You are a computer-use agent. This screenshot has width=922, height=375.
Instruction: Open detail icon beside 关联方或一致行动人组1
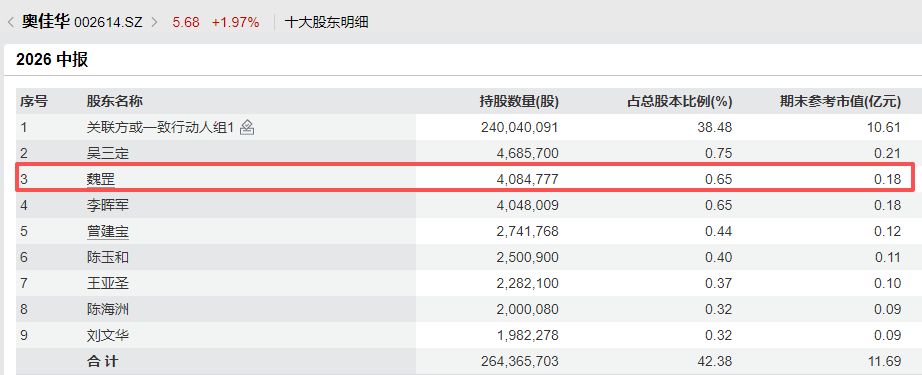pyautogui.click(x=247, y=127)
